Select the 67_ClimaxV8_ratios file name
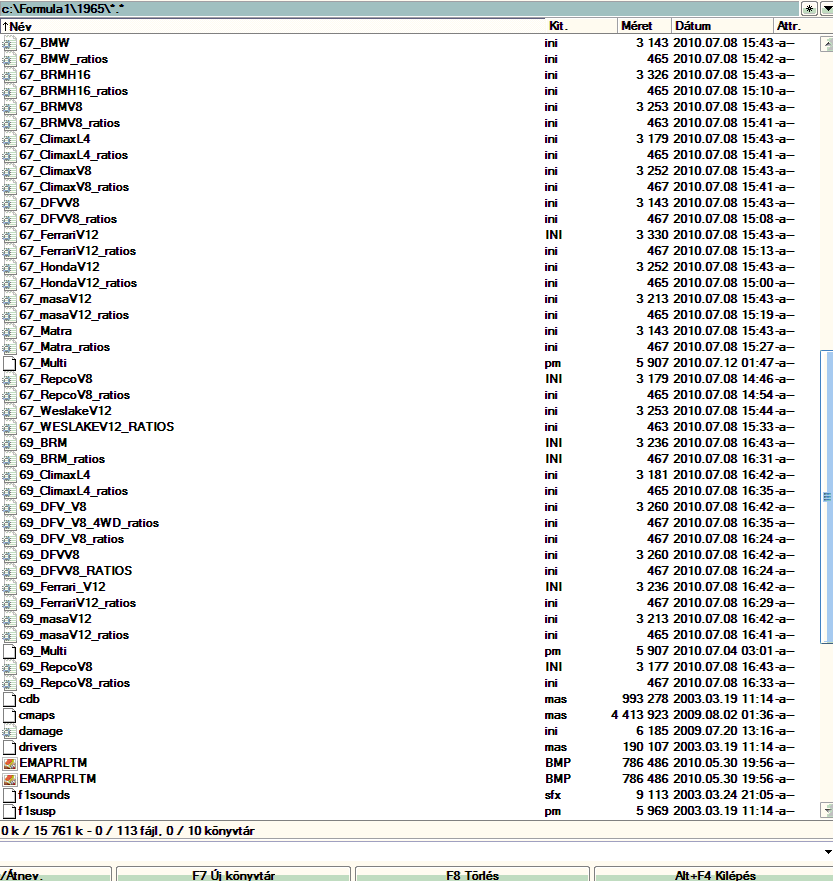834x883 pixels. 74,187
